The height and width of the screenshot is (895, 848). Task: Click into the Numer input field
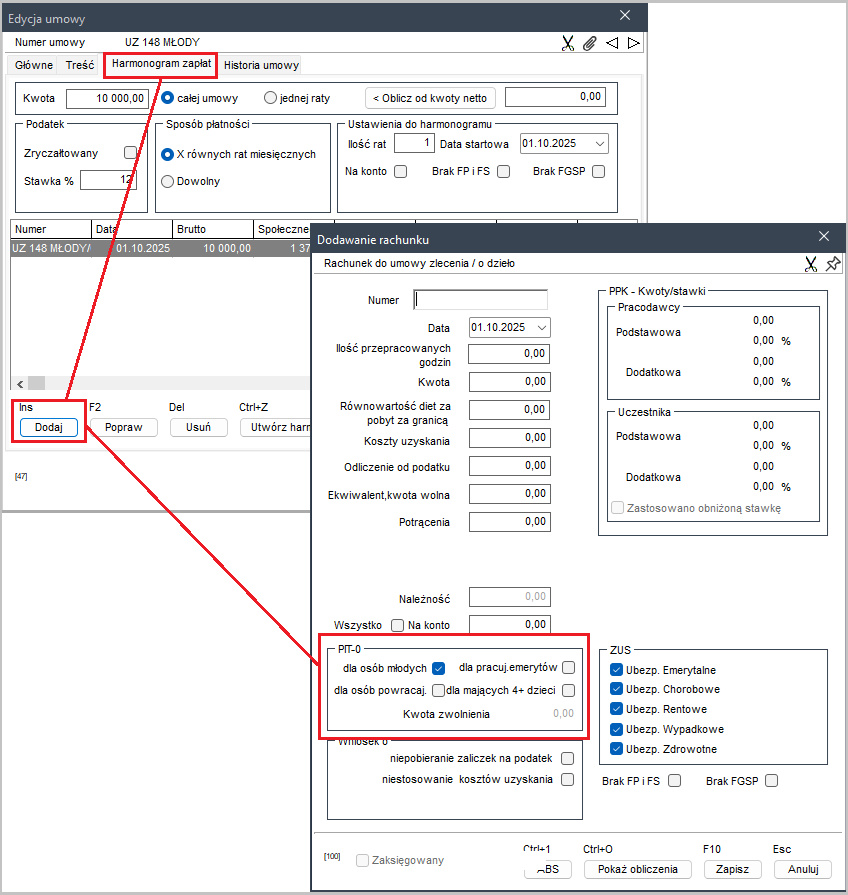481,300
